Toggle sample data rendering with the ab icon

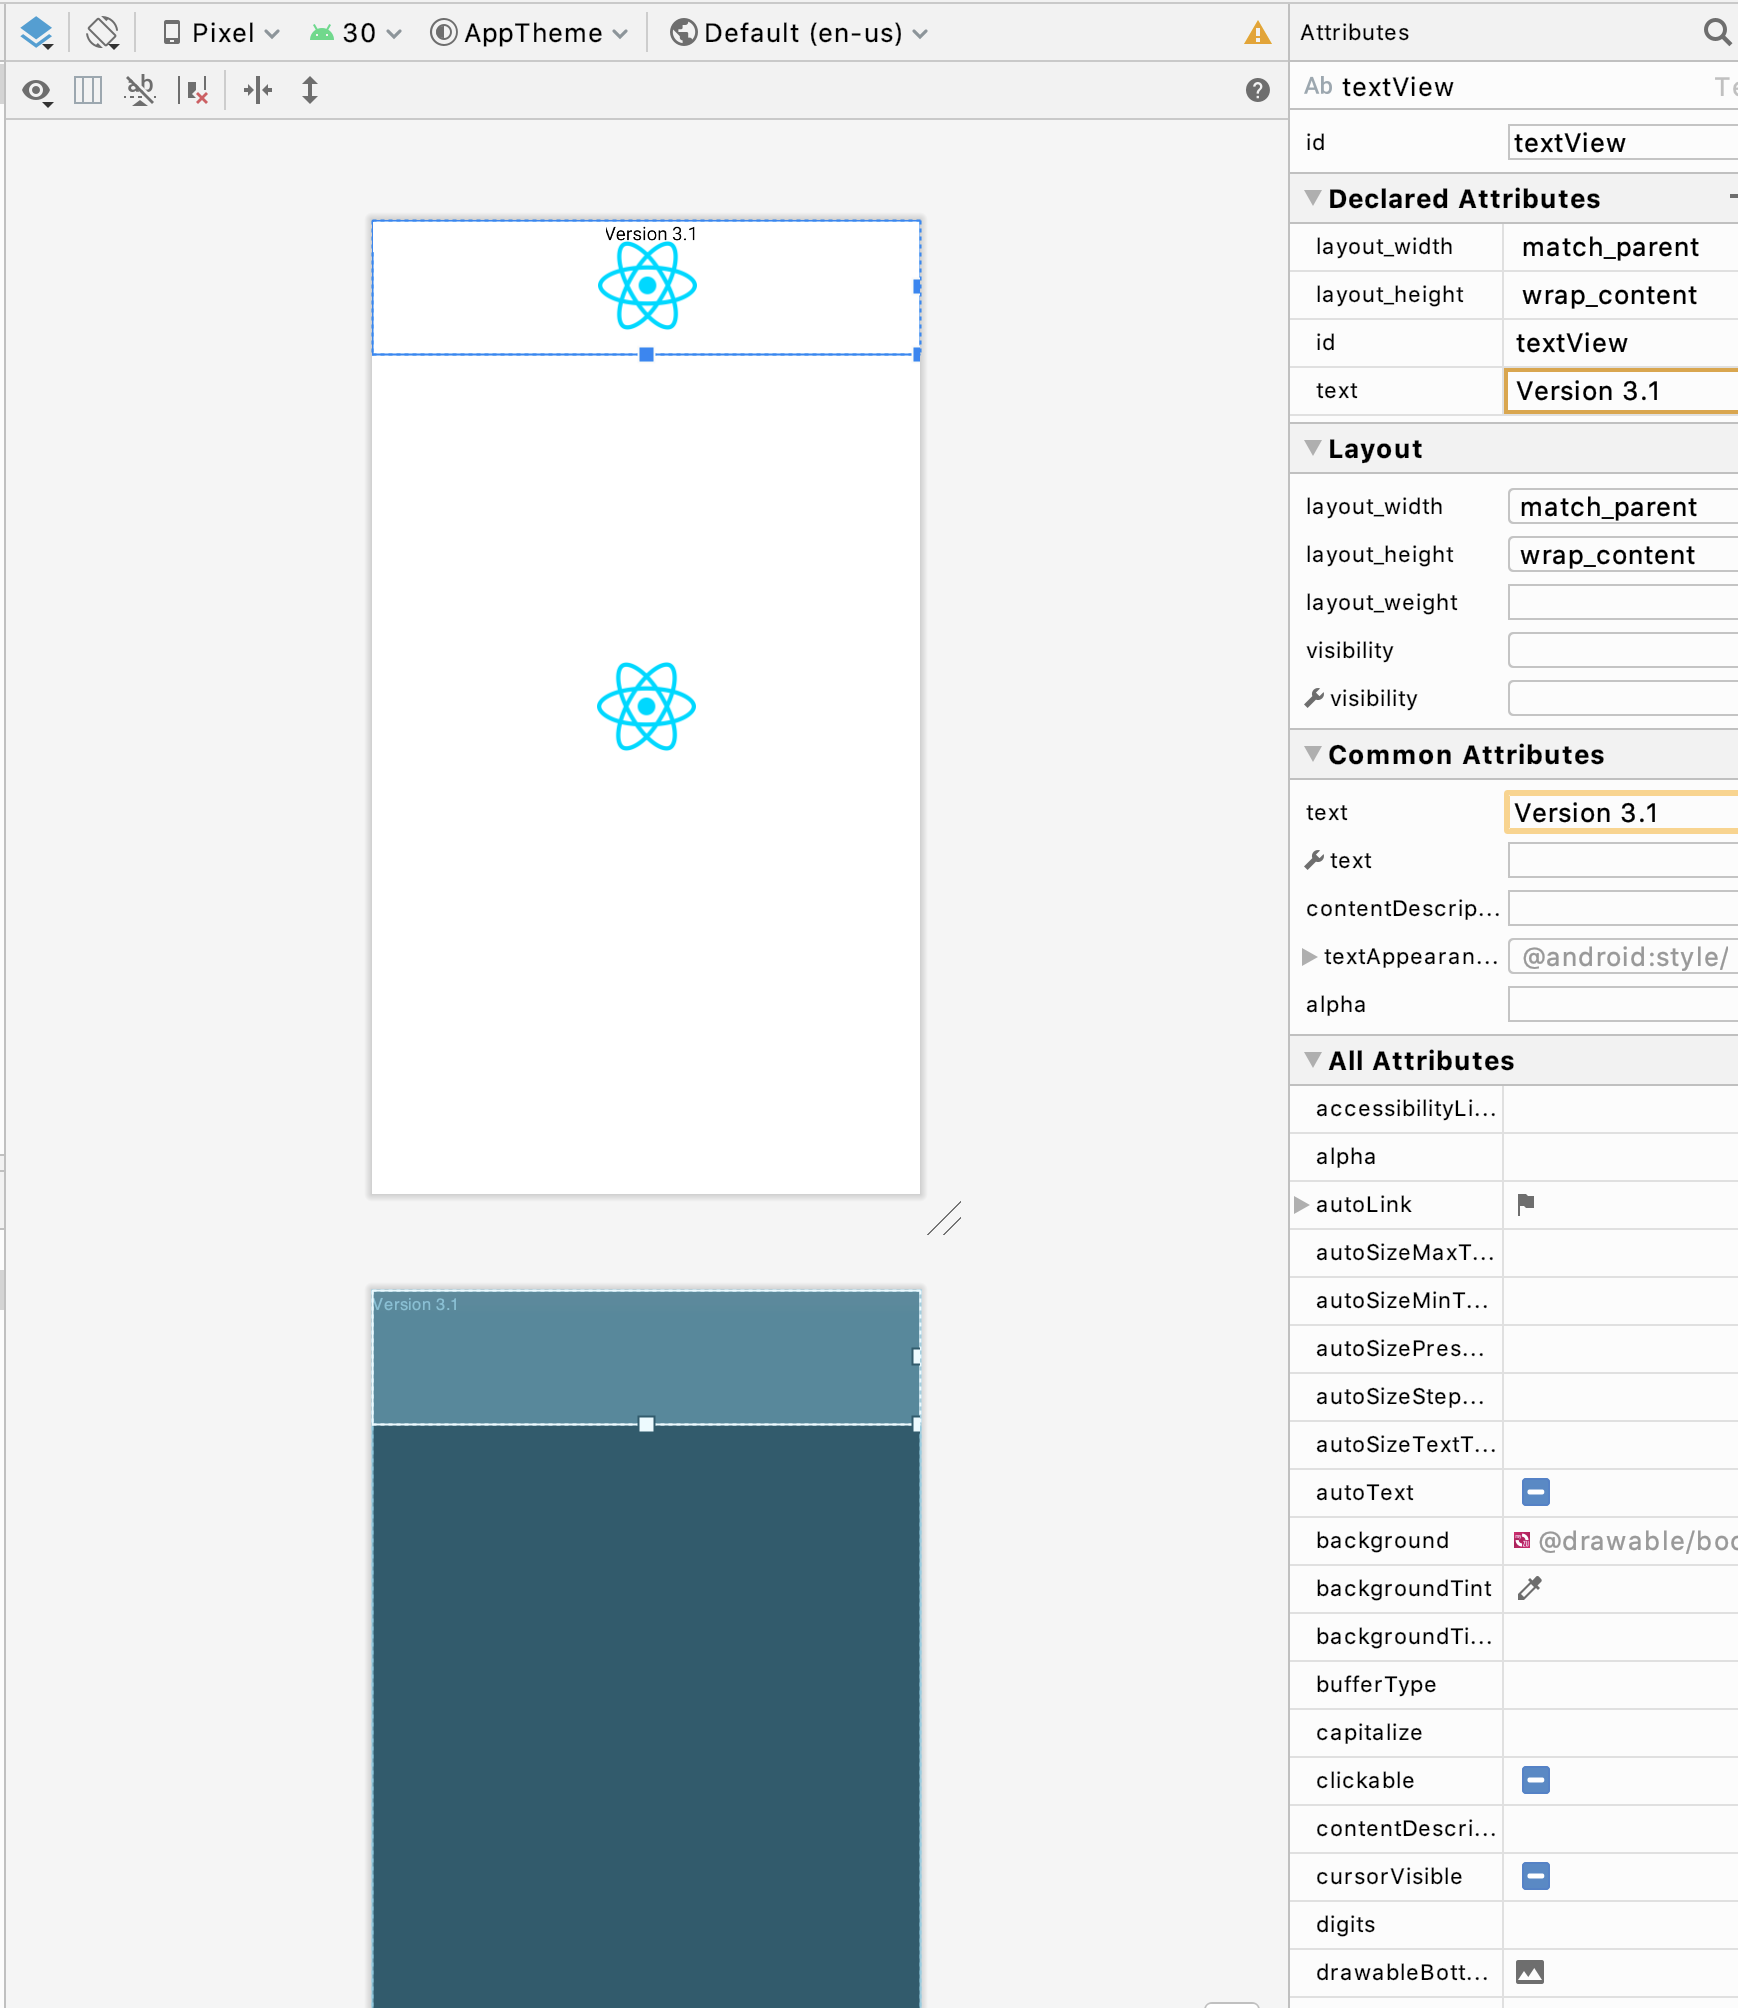click(x=141, y=90)
